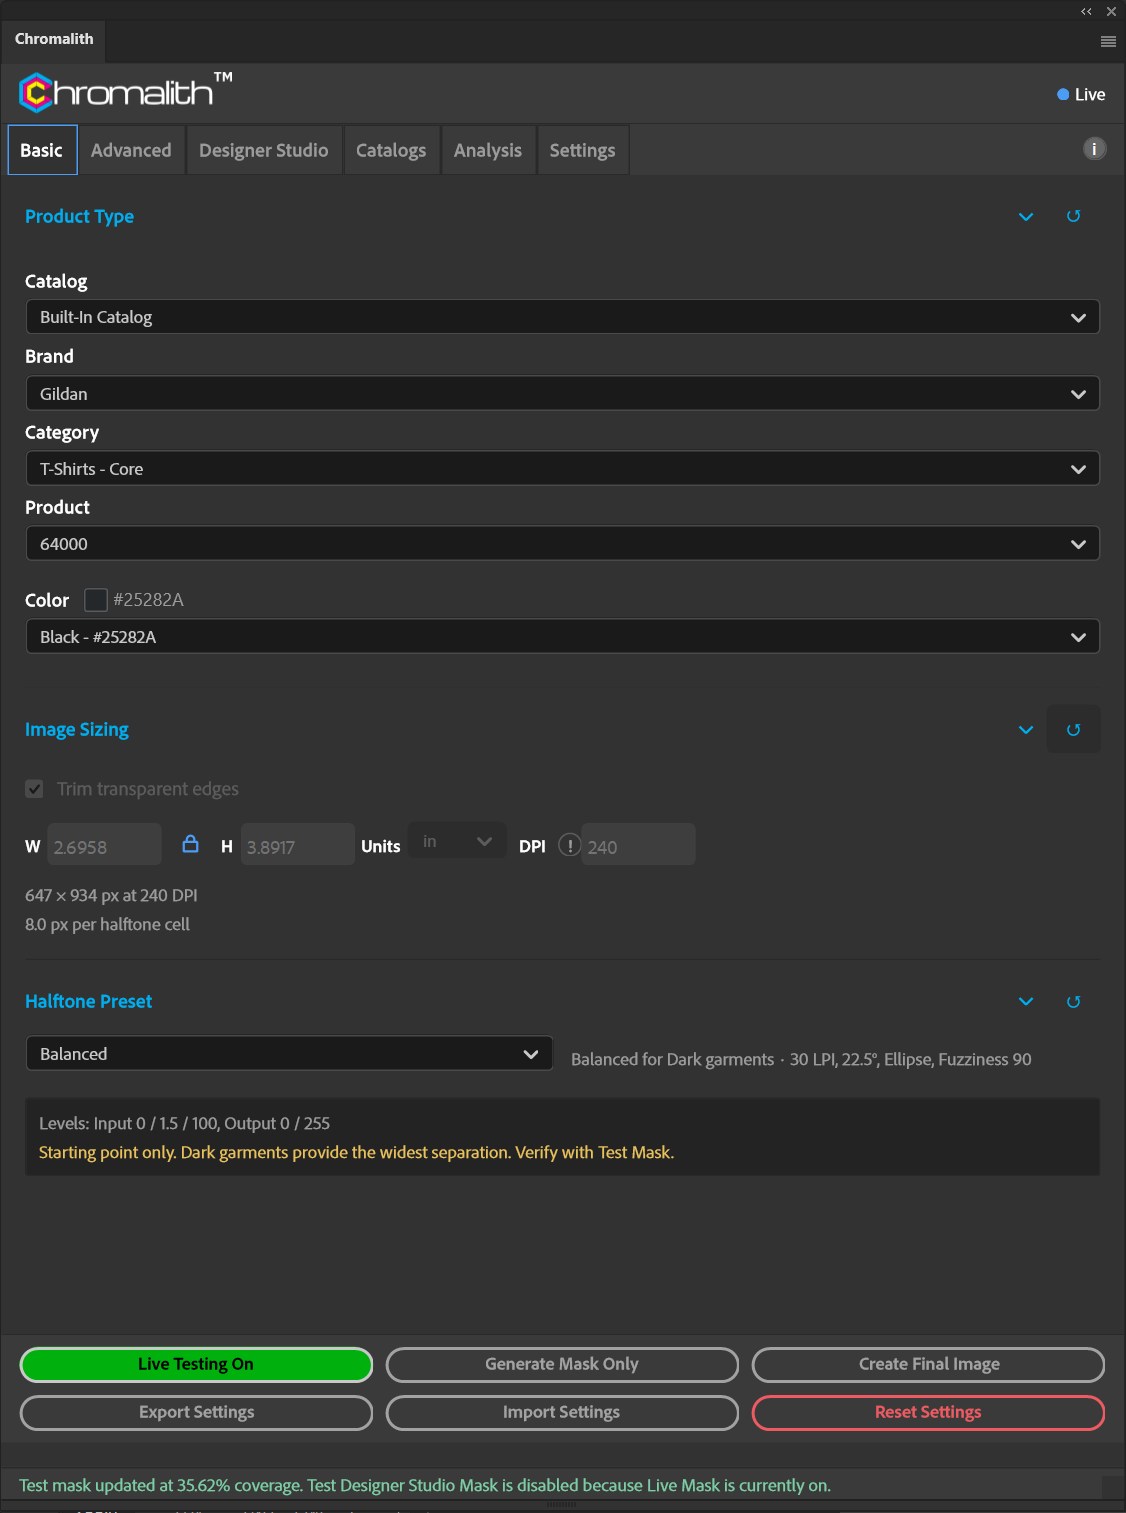Image resolution: width=1126 pixels, height=1513 pixels.
Task: Open the Balanced halftone preset dropdown
Action: tap(289, 1053)
